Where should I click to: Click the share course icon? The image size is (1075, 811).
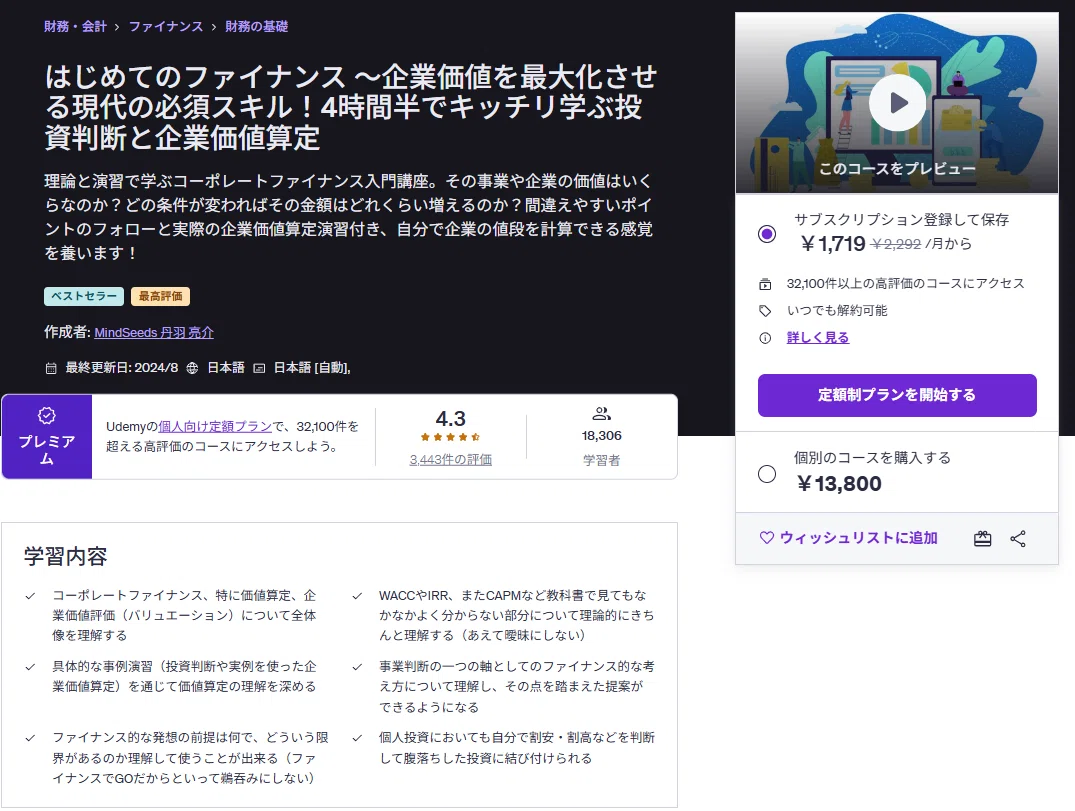(x=1018, y=539)
